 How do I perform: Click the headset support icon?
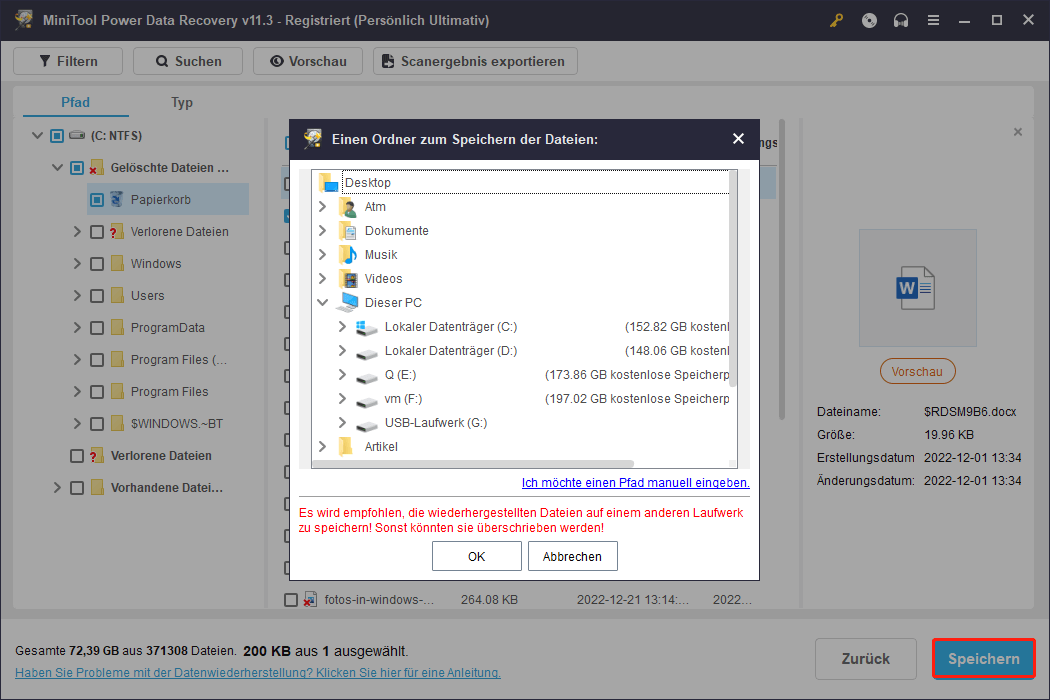click(901, 21)
